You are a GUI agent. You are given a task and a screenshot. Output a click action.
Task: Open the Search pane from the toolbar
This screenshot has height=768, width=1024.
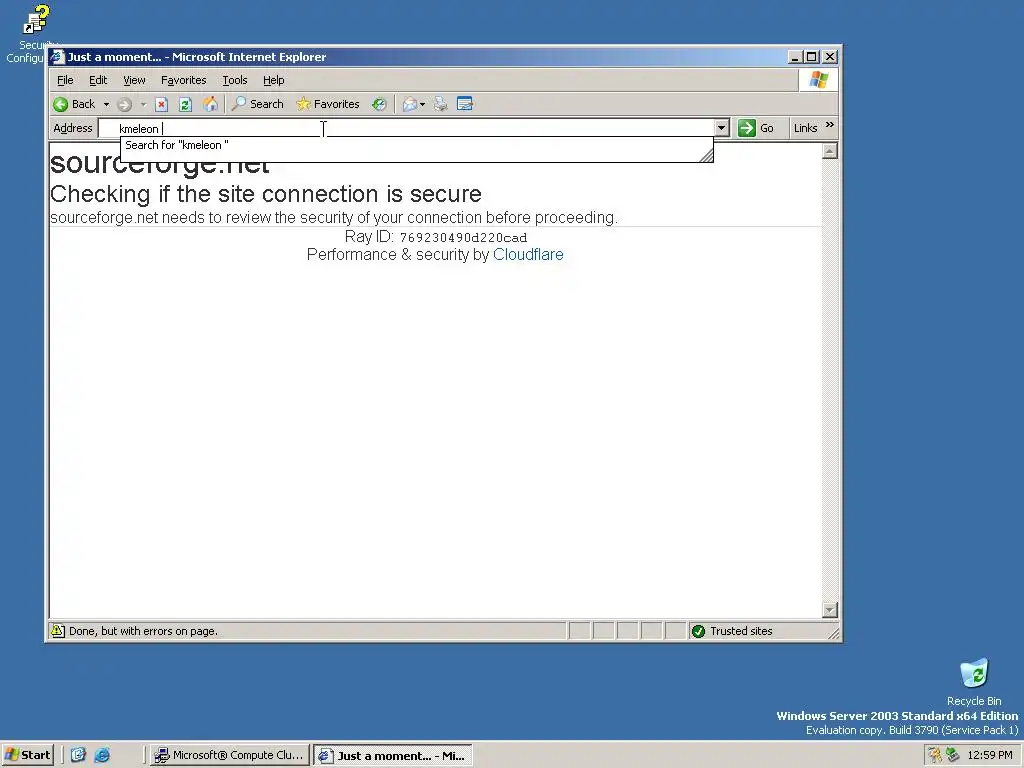[258, 104]
